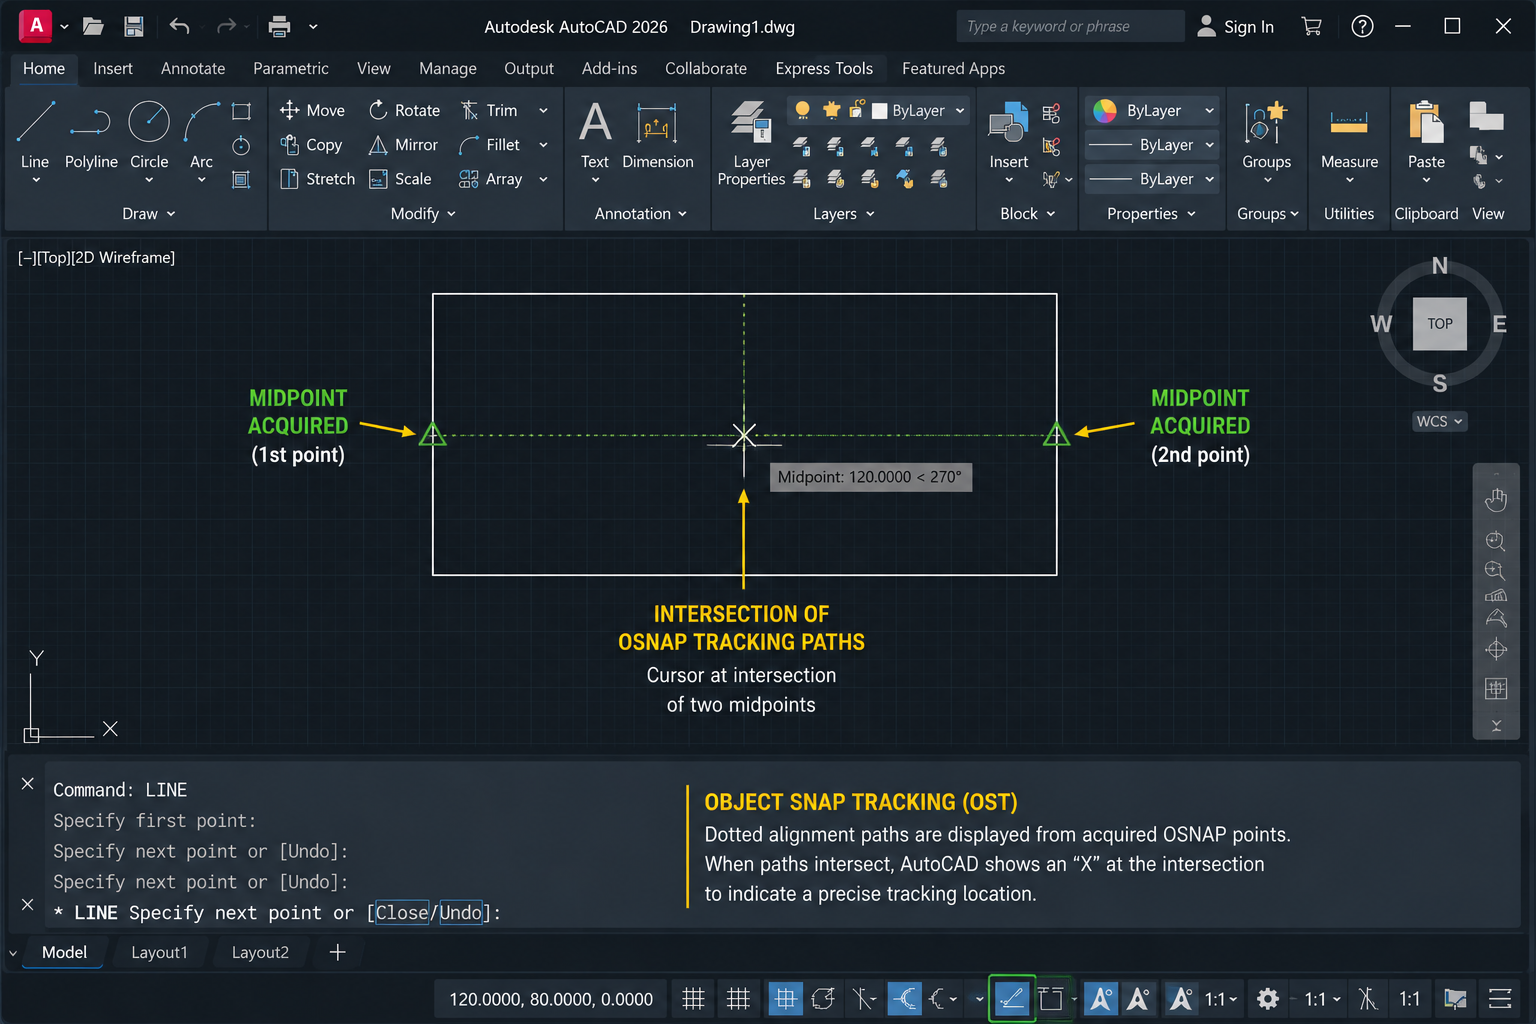Toggle the highlighted blue object snap button in status bar

coord(904,998)
